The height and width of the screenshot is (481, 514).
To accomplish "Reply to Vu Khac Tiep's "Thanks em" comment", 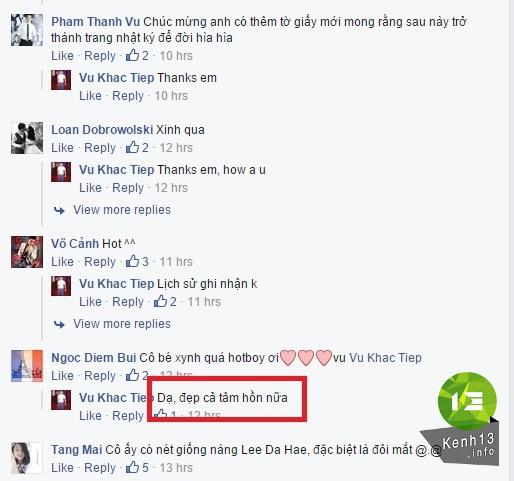I will [128, 96].
